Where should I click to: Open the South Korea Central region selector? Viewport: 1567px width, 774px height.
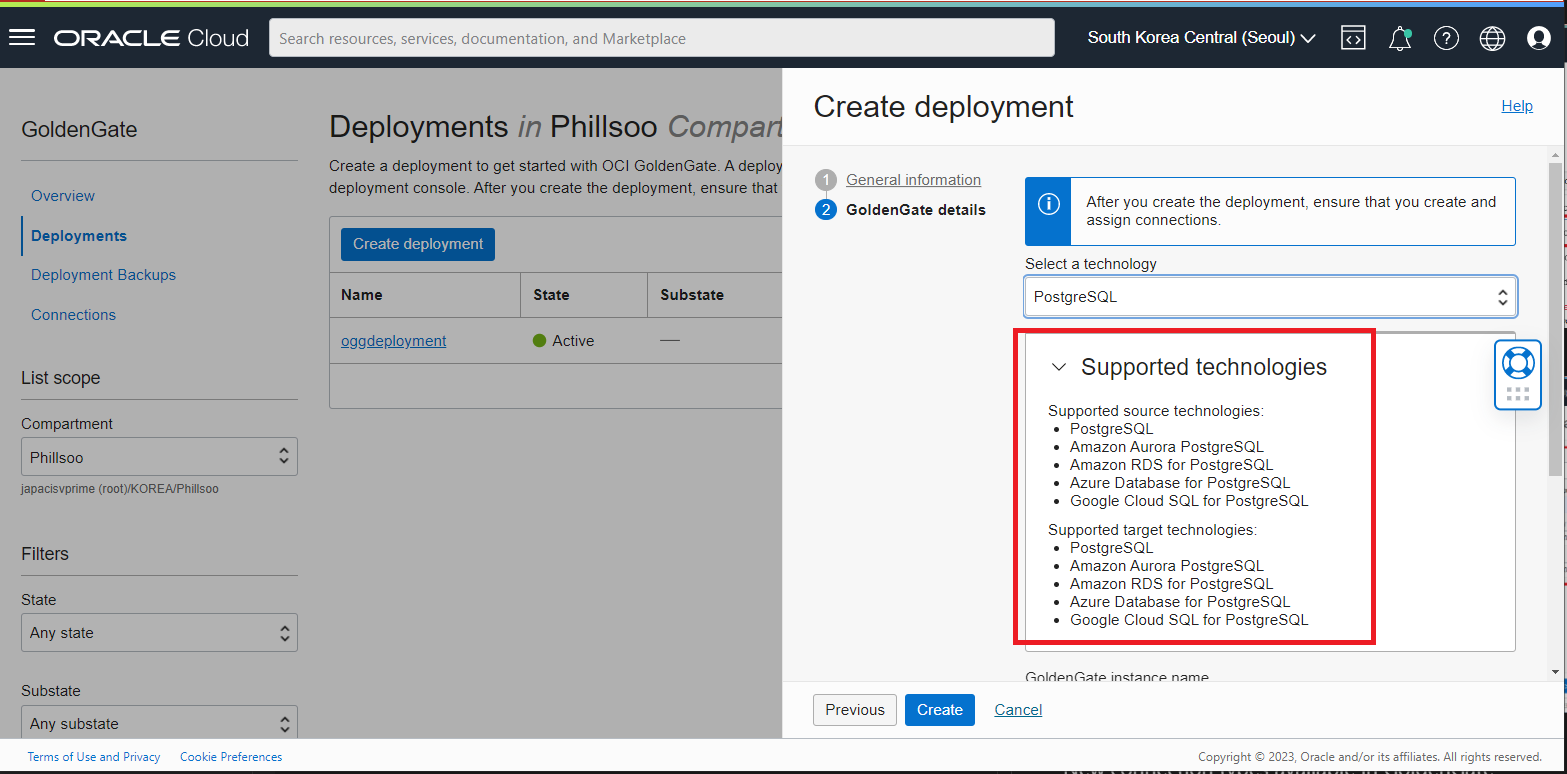1201,38
